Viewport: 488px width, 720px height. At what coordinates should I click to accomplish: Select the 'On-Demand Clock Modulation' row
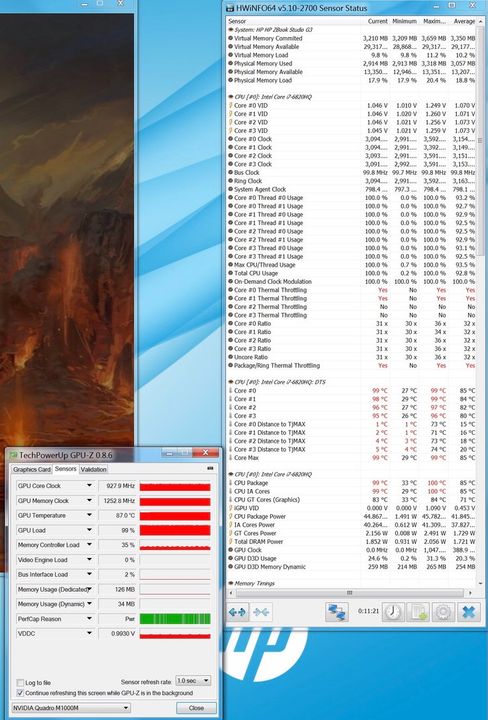coord(352,282)
